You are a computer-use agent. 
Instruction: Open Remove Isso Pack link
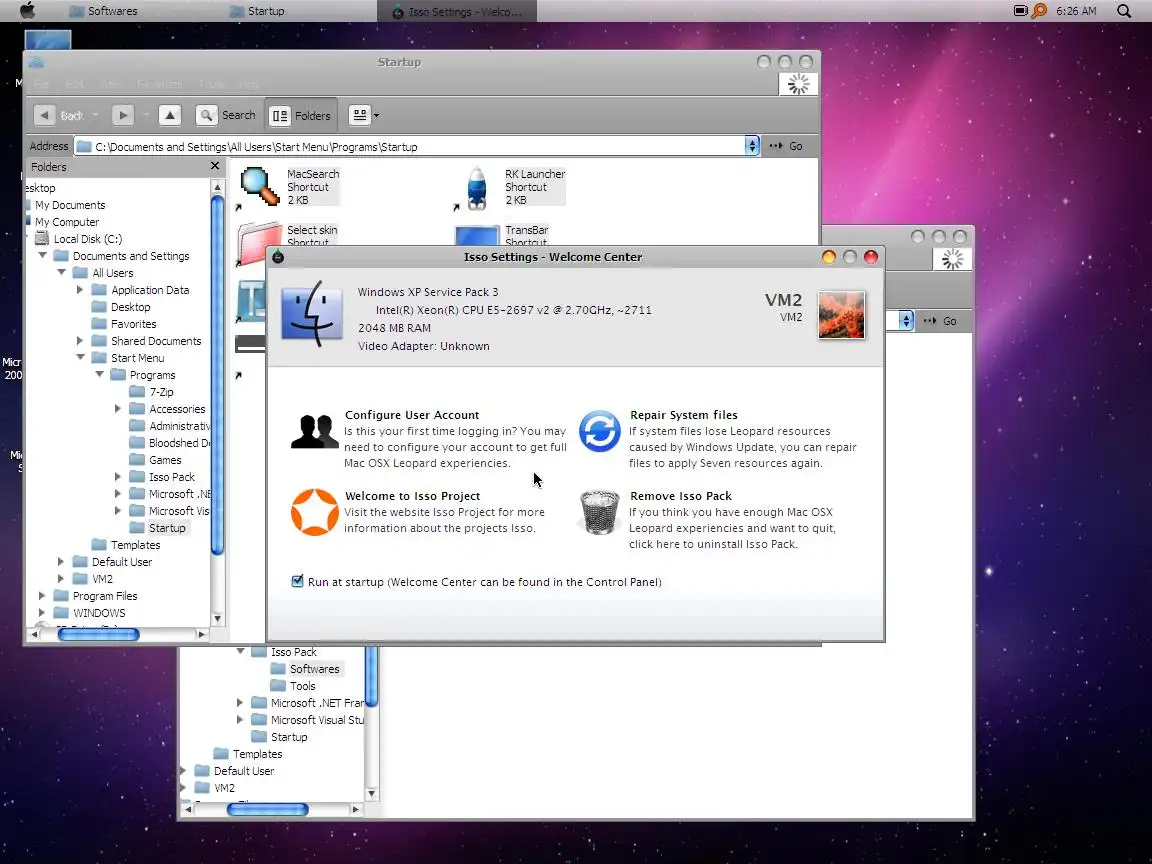681,496
